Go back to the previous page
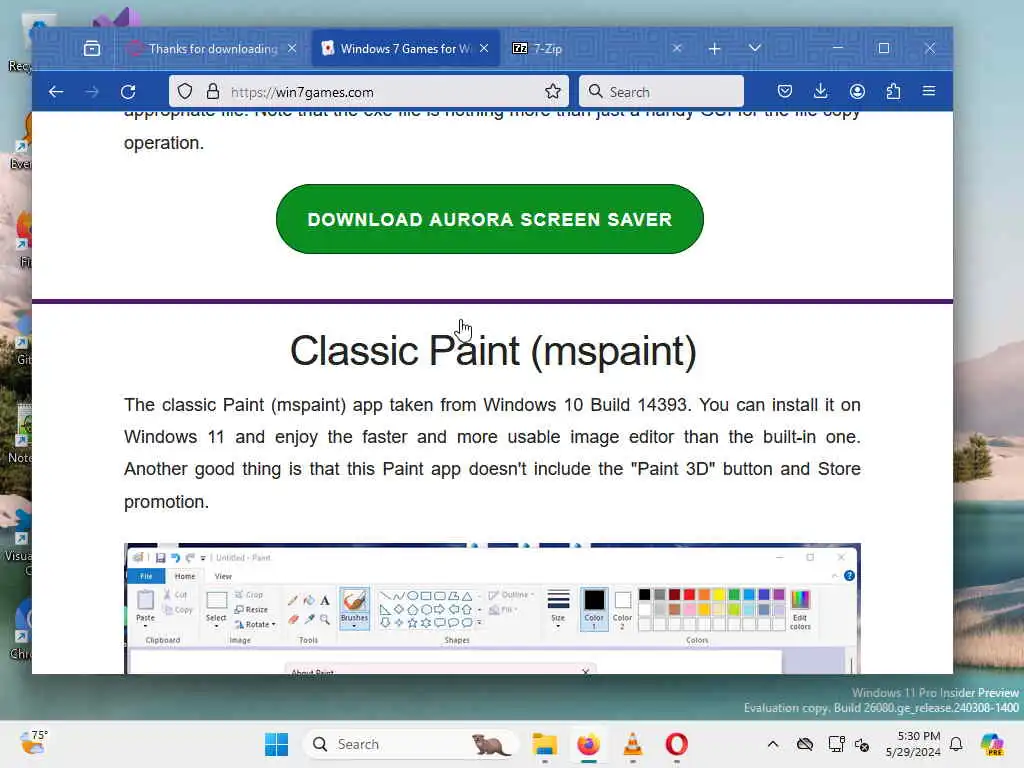The width and height of the screenshot is (1024, 768). [x=56, y=92]
